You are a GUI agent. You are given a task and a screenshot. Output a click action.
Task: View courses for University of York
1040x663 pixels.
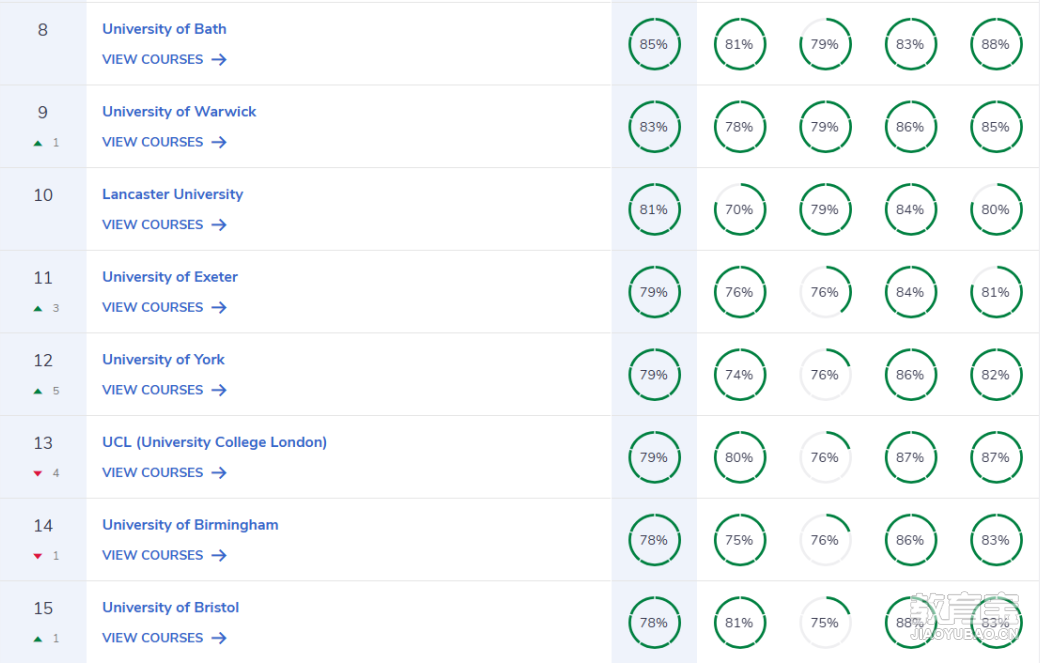click(x=164, y=390)
